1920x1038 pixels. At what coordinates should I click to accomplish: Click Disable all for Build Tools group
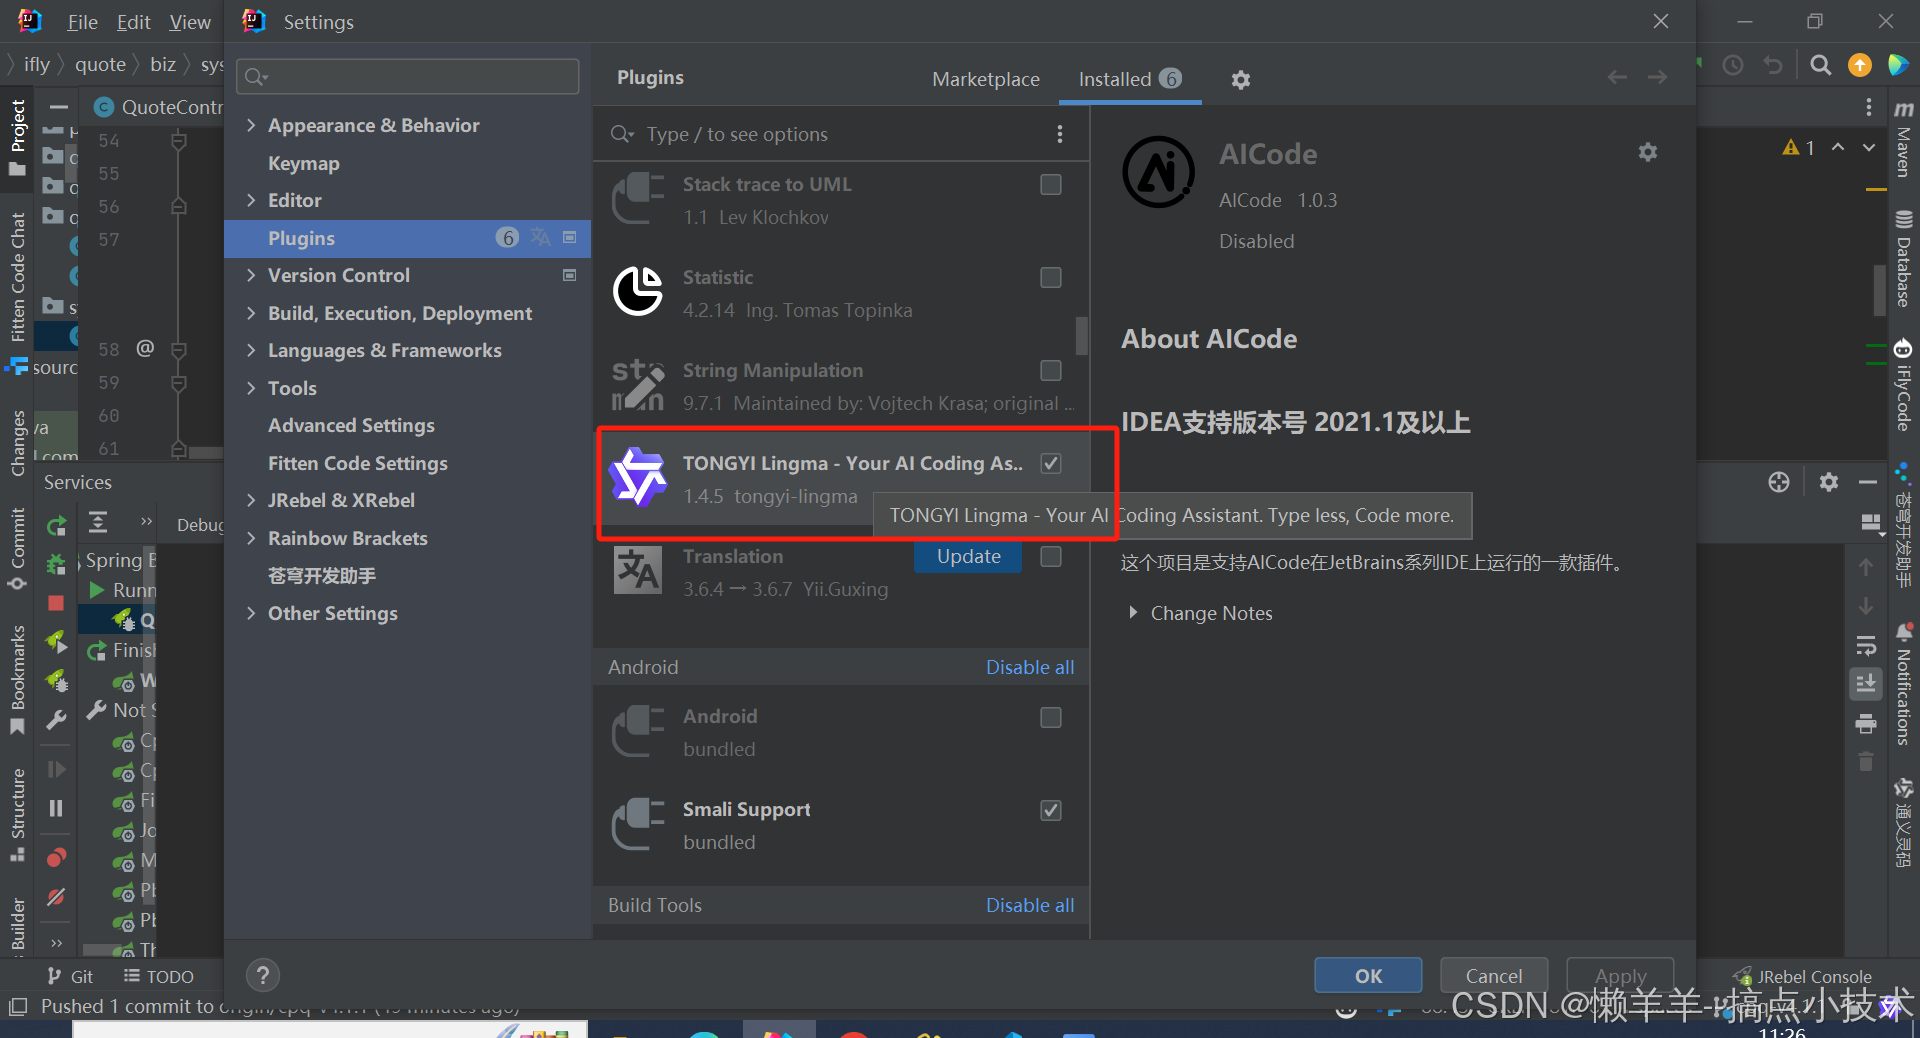point(1030,905)
